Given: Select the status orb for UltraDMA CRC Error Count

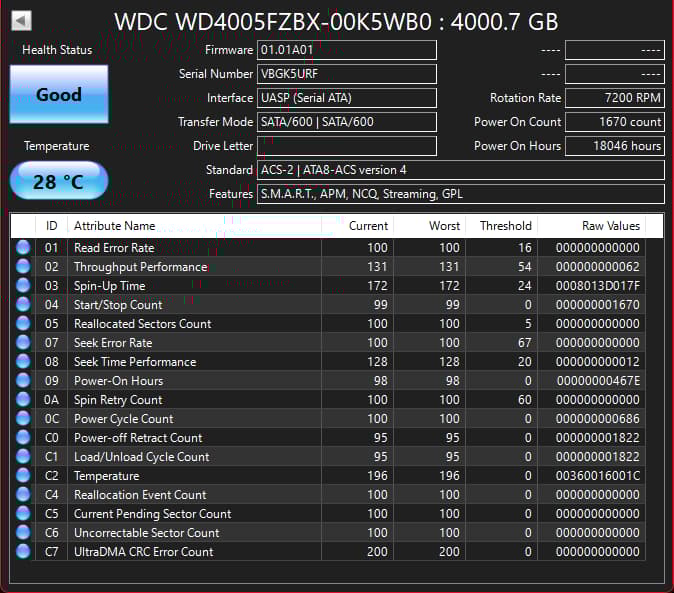Looking at the screenshot, I should pyautogui.click(x=23, y=551).
